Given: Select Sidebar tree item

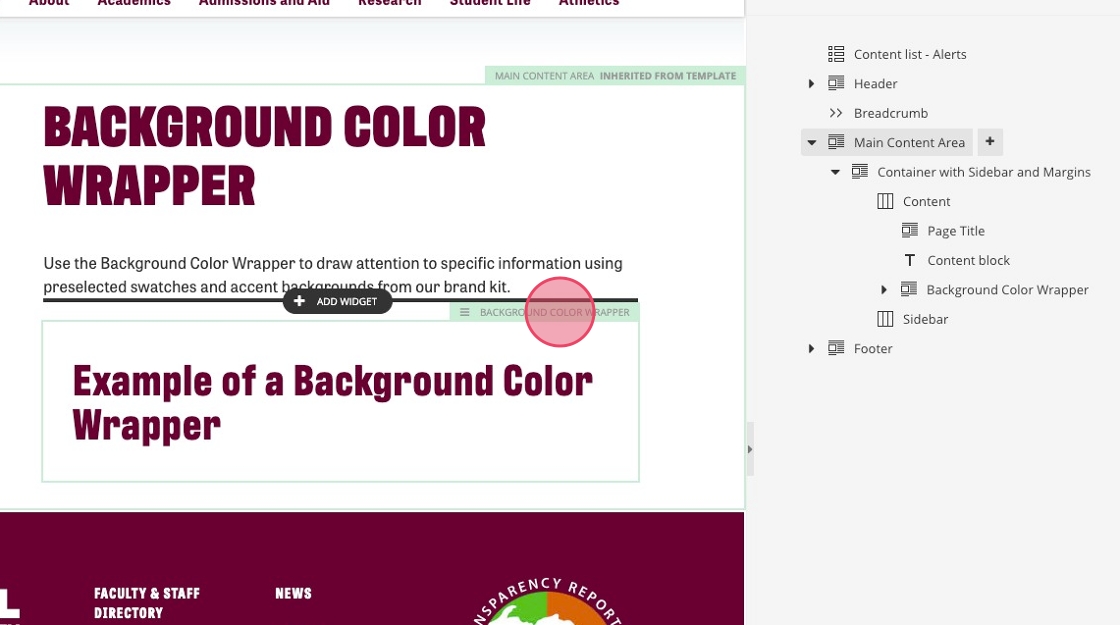Looking at the screenshot, I should (x=925, y=319).
